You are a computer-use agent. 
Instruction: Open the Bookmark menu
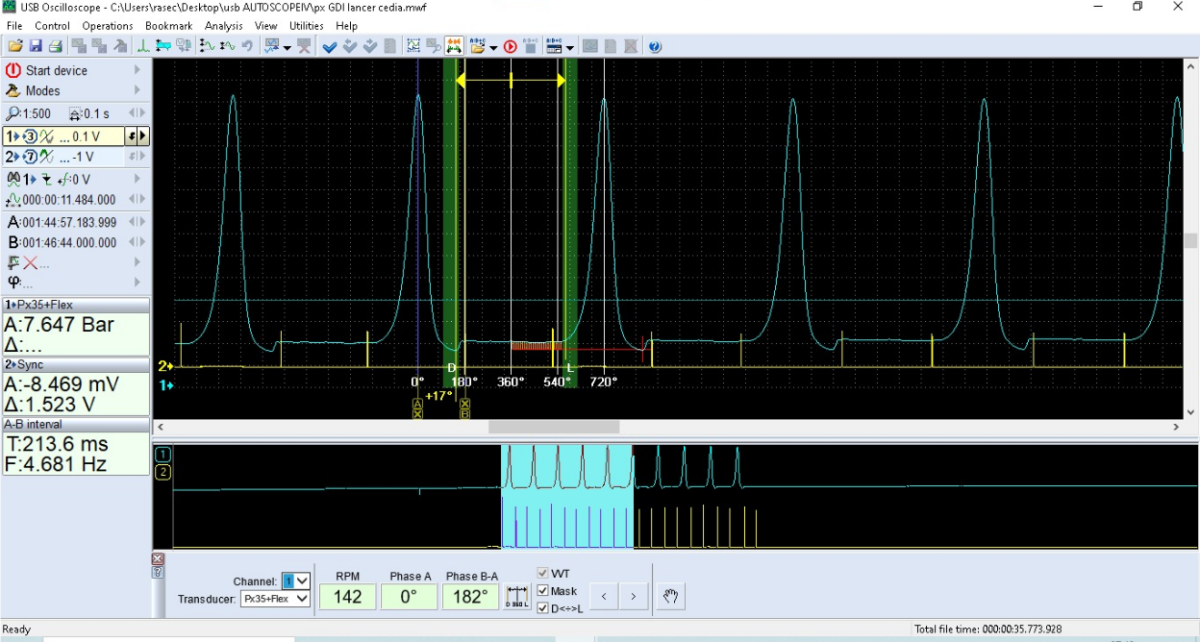point(168,26)
